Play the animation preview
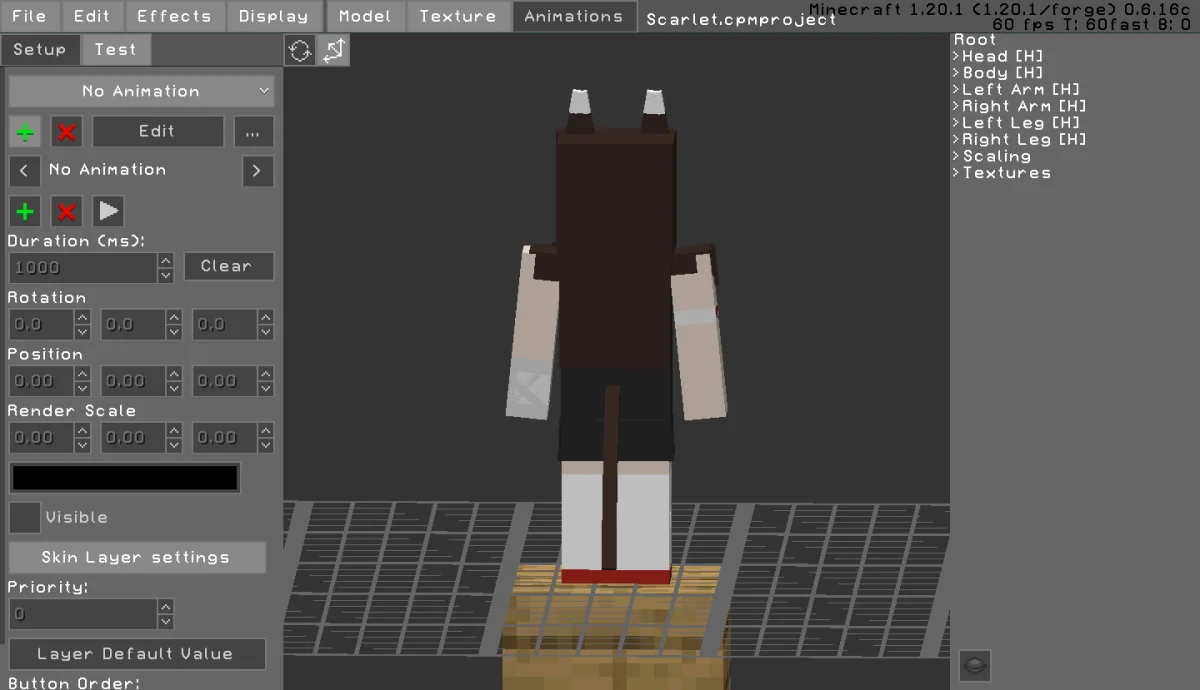Image resolution: width=1200 pixels, height=690 pixels. click(109, 211)
